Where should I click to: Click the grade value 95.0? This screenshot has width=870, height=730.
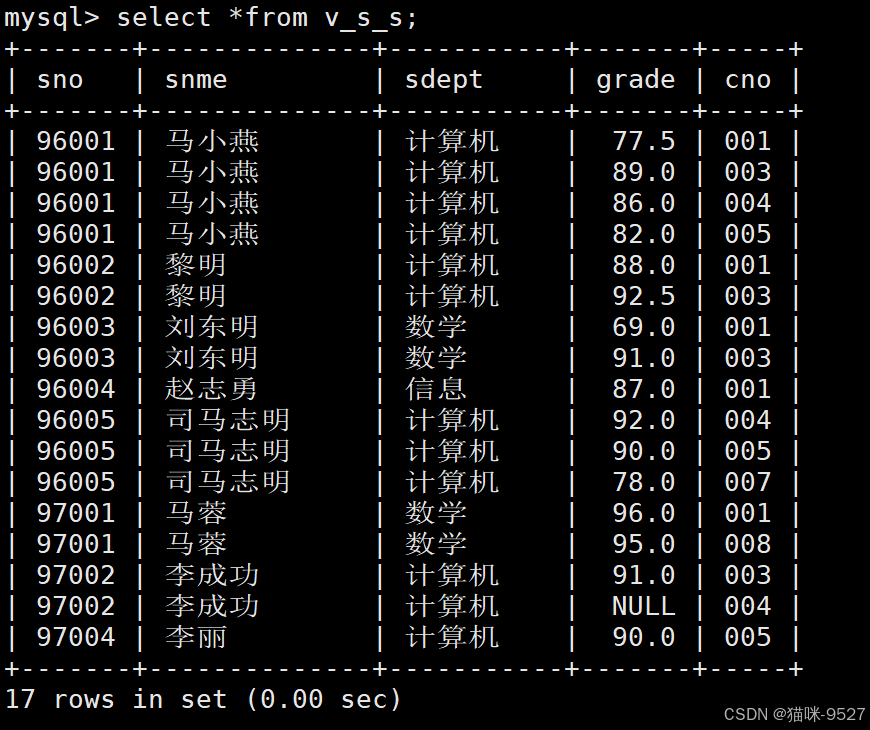point(644,545)
